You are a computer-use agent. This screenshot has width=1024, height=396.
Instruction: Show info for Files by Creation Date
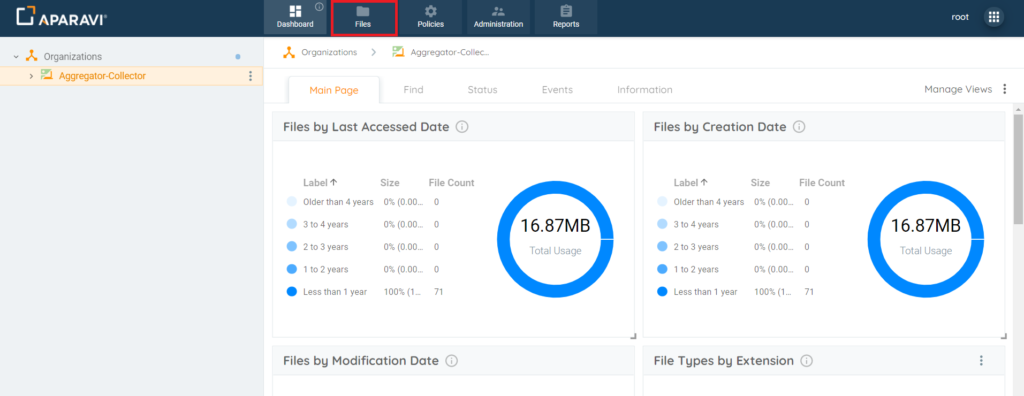[x=799, y=127]
